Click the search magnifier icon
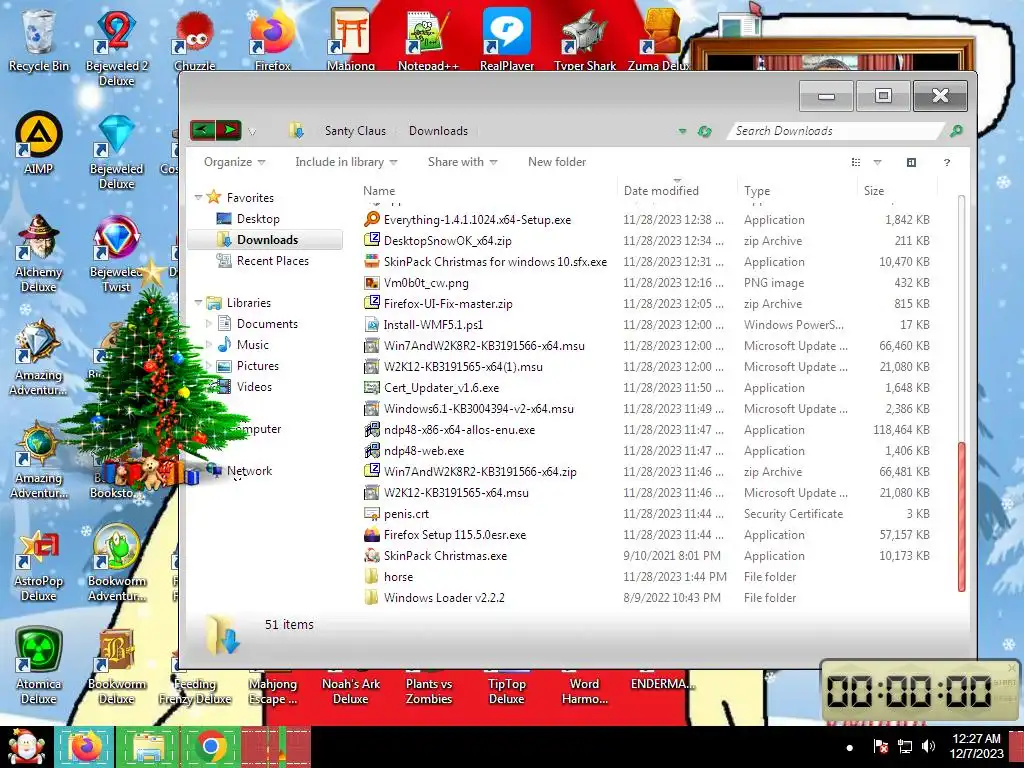 [956, 131]
